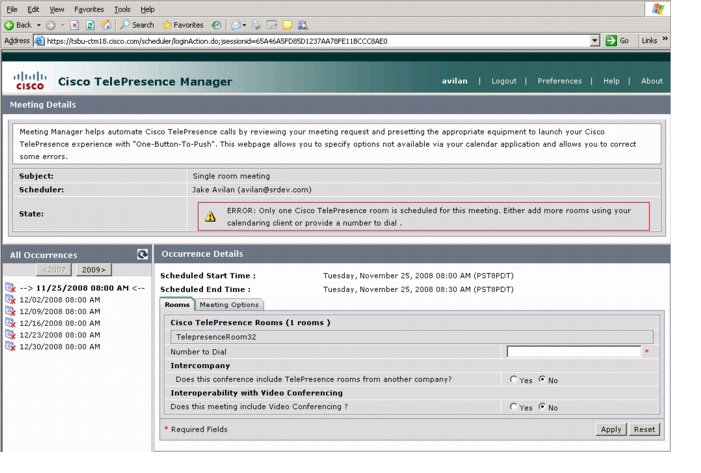Click the error icon beside 12/16/2008 occurrence

pos(10,322)
